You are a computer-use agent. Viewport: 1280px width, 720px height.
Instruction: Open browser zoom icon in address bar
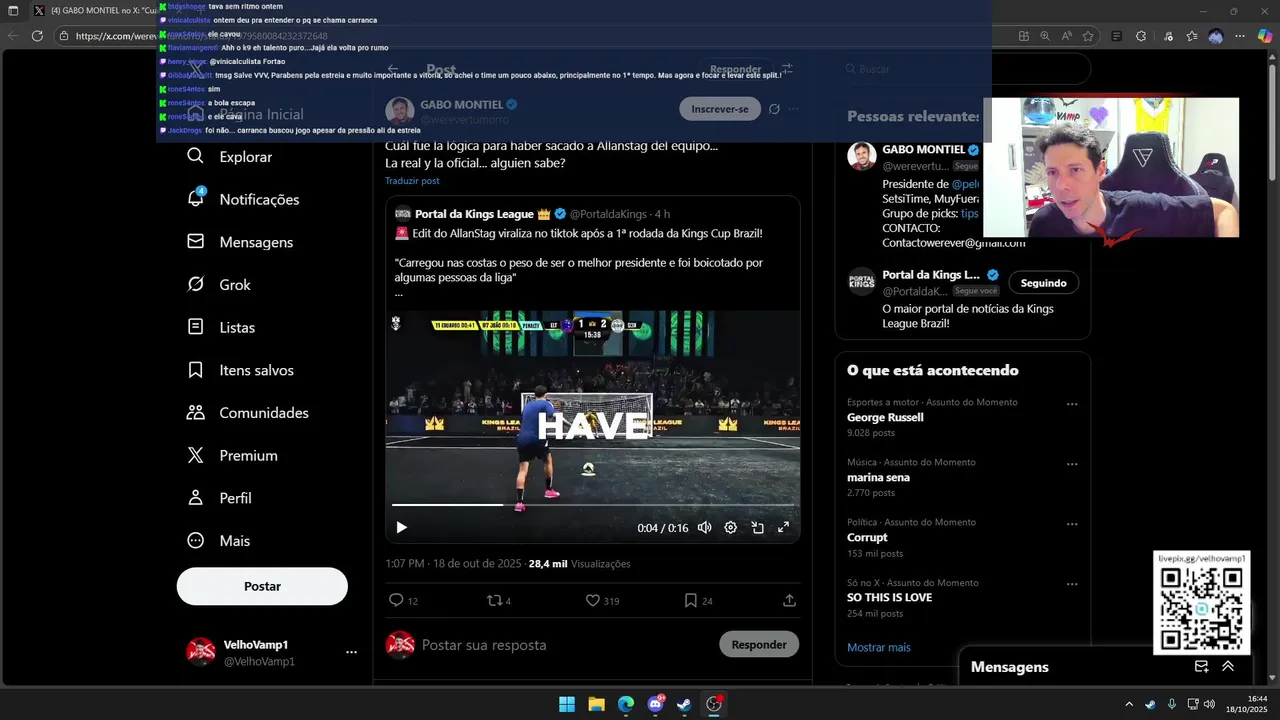click(1045, 36)
